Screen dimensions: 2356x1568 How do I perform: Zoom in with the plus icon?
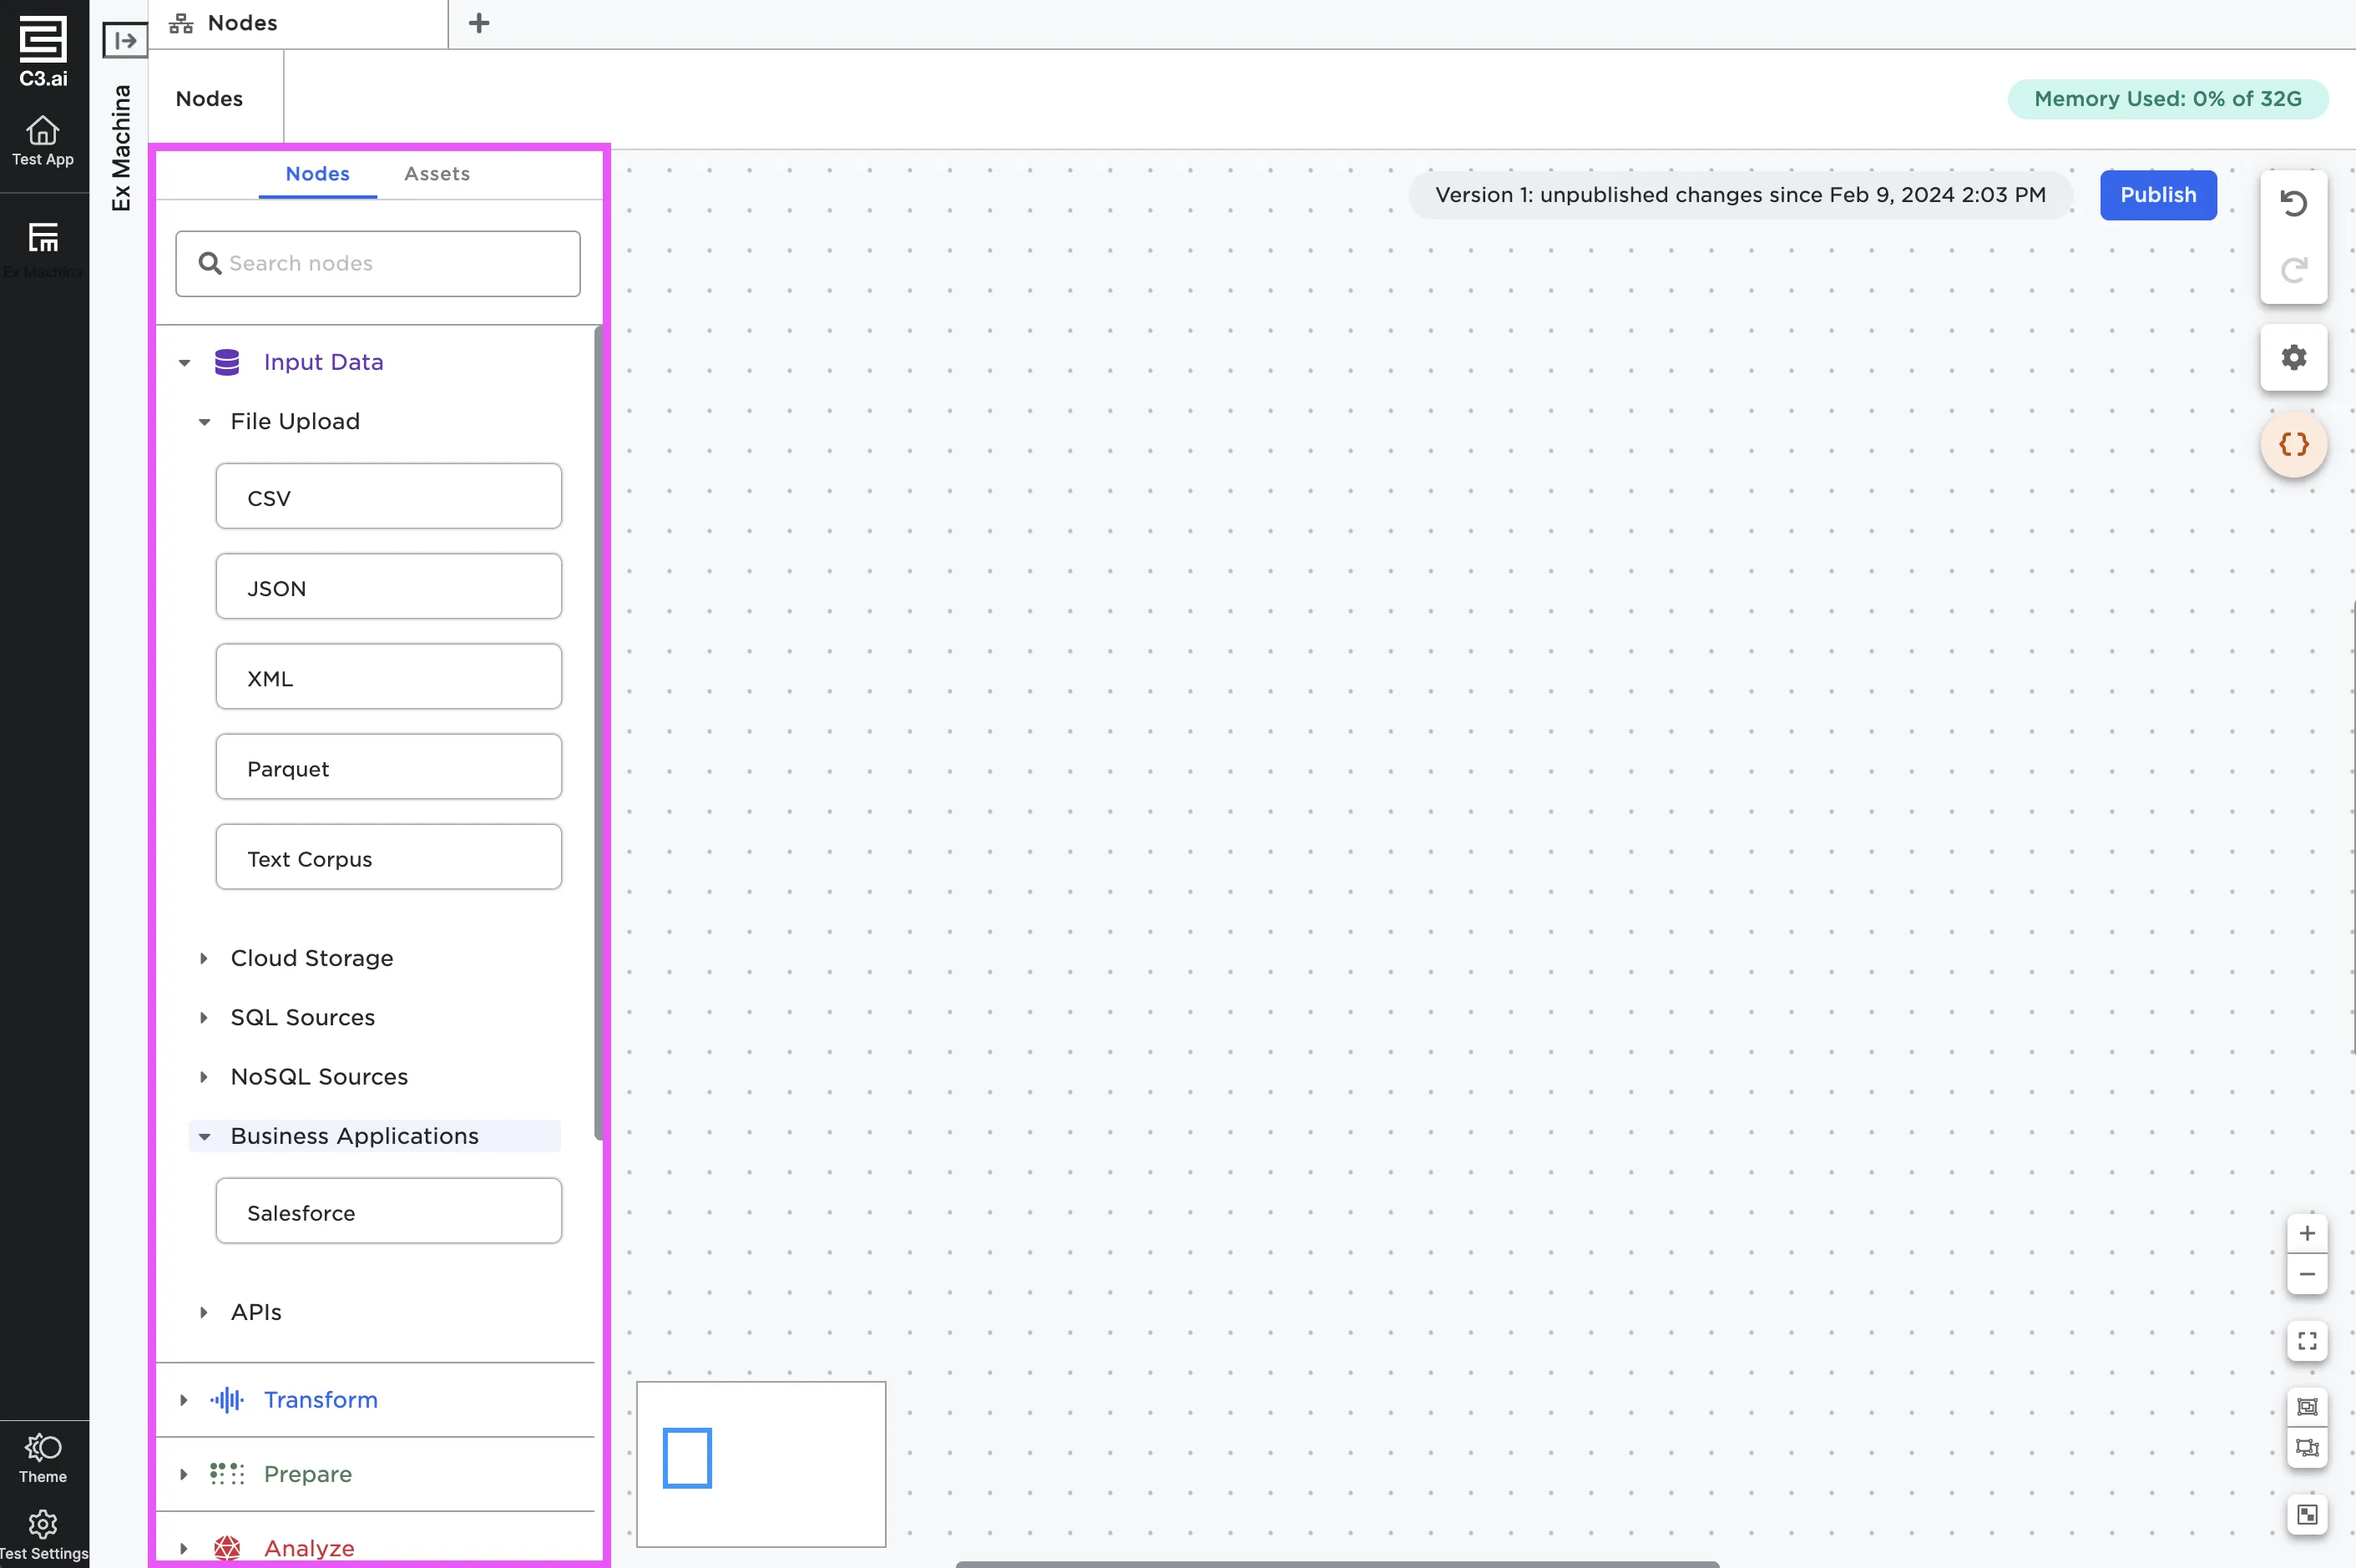(x=2306, y=1233)
